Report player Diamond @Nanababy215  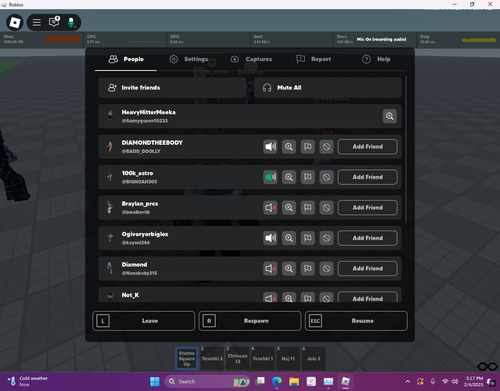(x=308, y=268)
